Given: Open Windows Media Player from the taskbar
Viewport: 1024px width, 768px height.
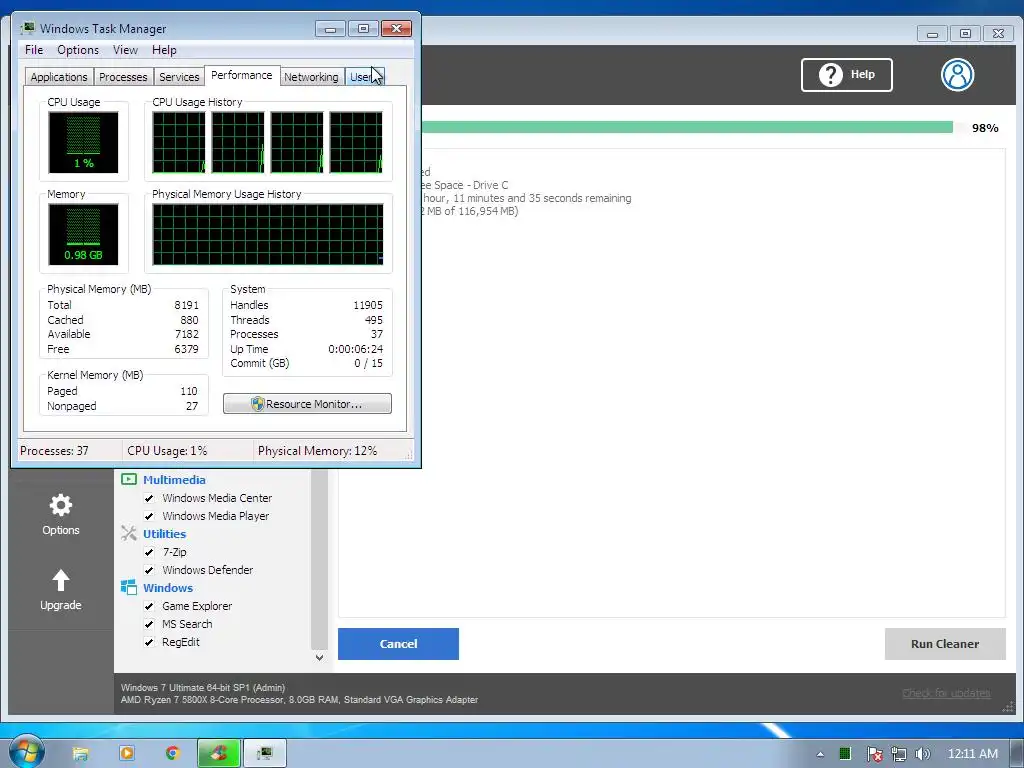Looking at the screenshot, I should pyautogui.click(x=127, y=753).
